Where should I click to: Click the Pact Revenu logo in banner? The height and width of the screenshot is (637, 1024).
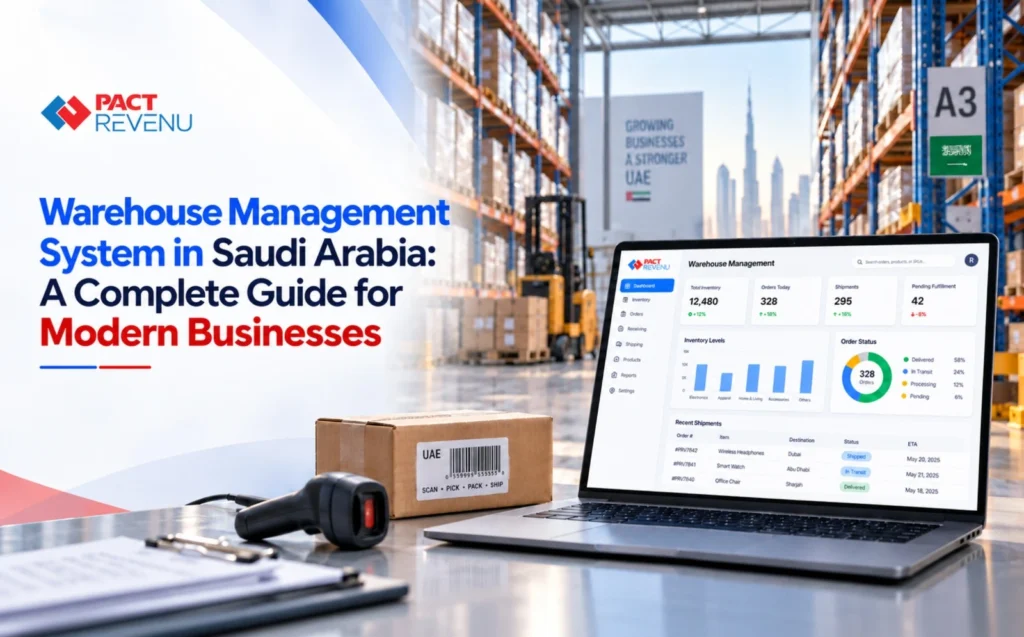pos(117,113)
